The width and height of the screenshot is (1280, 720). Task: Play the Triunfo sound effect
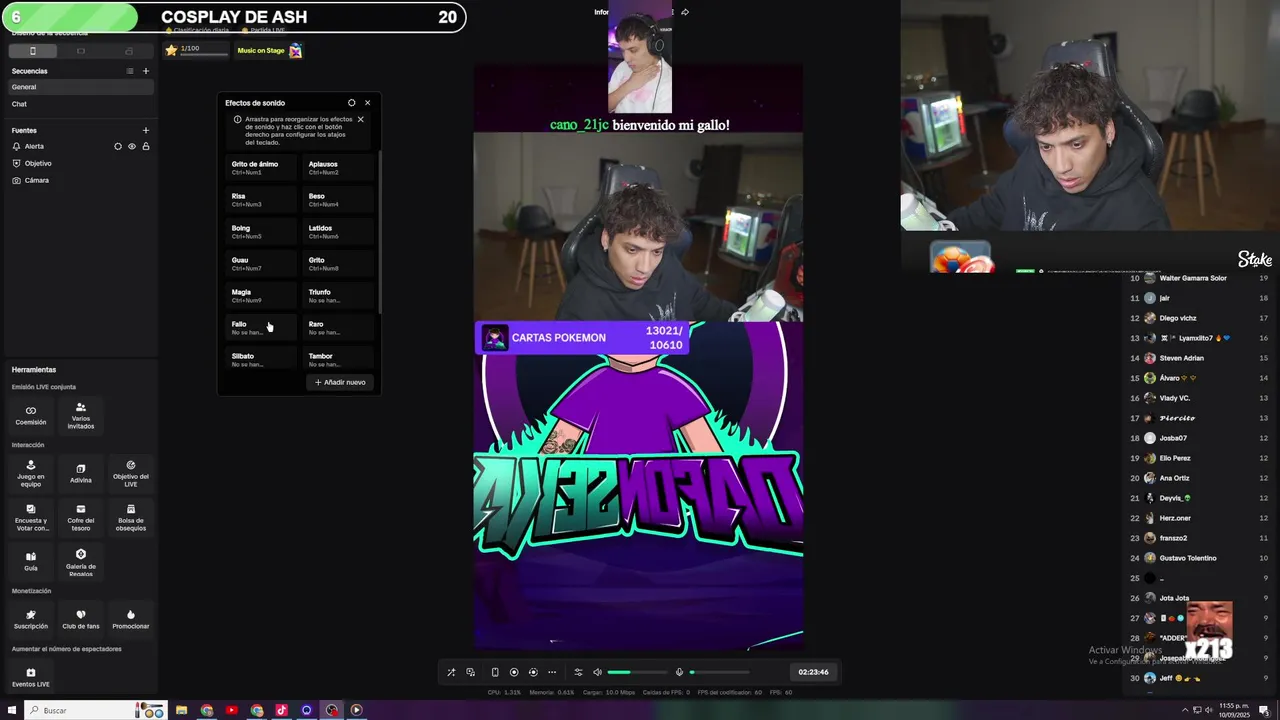[x=338, y=295]
